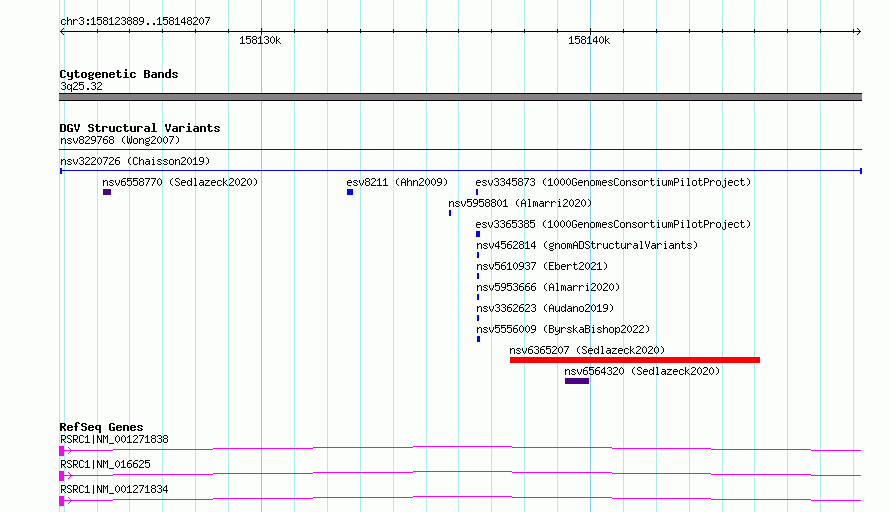Viewport: 890px width, 512px height.
Task: Click the RefSeq Genes track title
Action: tap(101, 427)
